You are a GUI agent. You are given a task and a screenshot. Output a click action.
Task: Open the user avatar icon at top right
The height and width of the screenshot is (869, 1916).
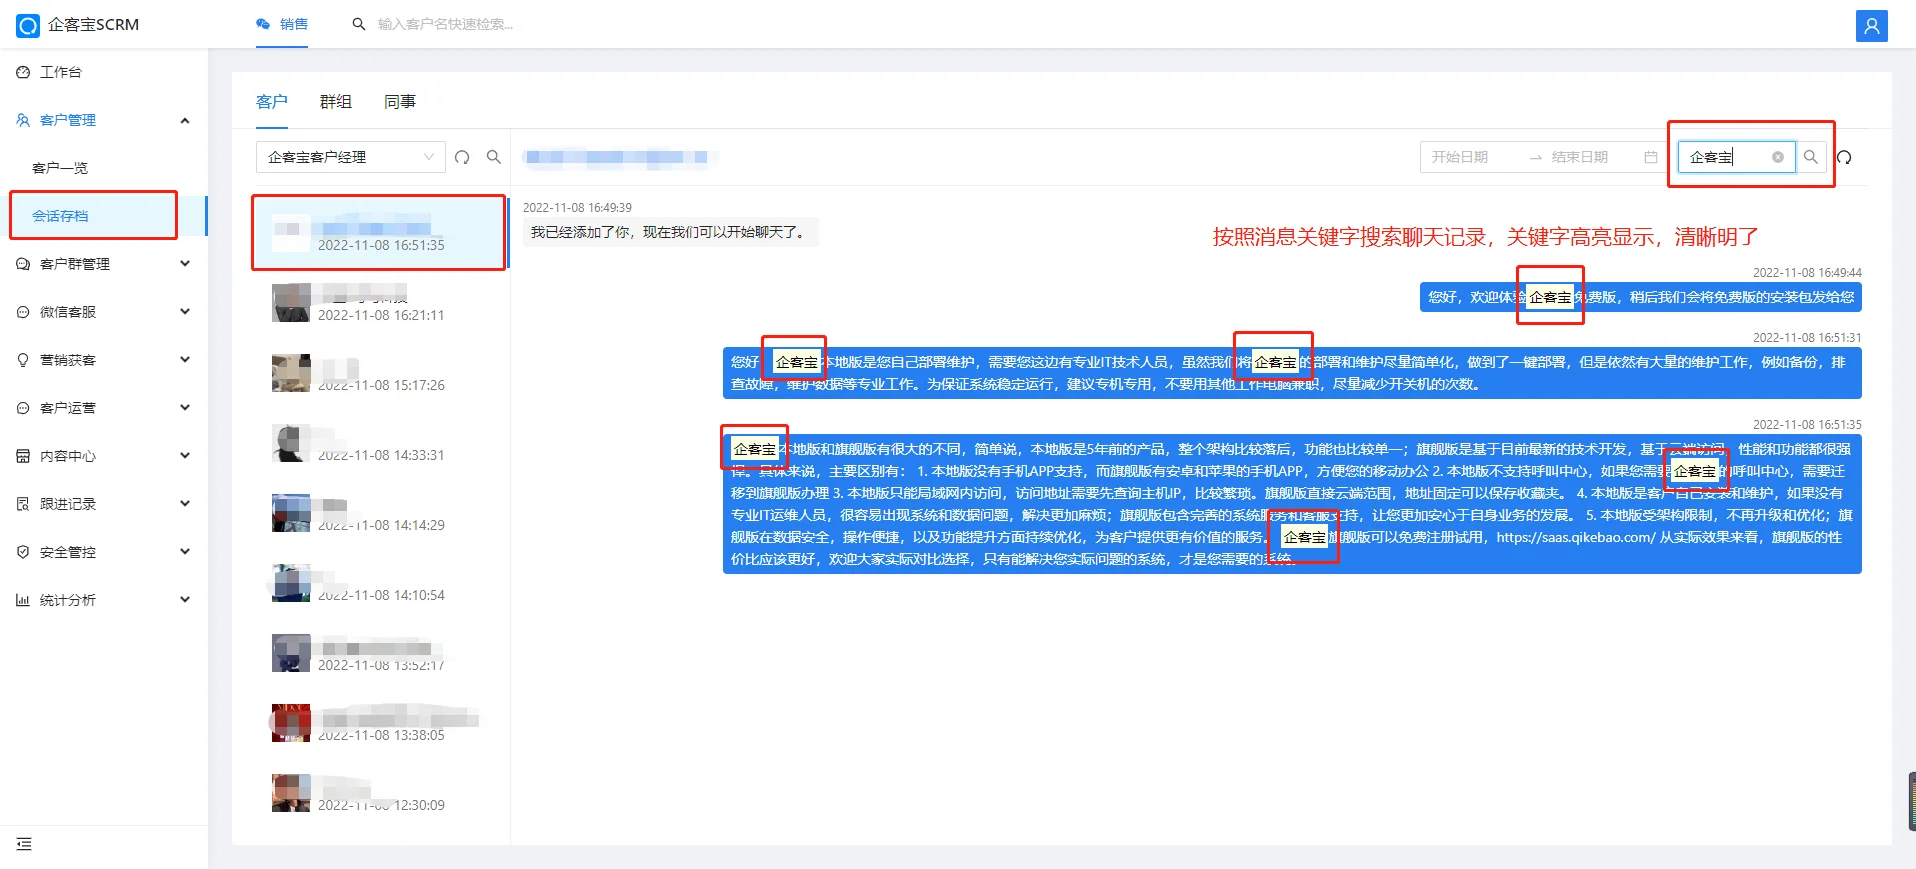point(1871,26)
